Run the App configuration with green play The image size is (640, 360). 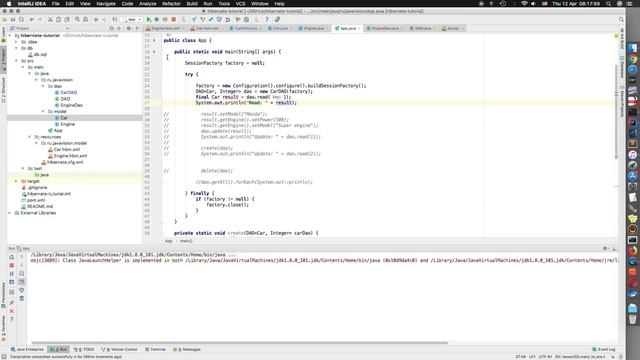pyautogui.click(x=149, y=19)
